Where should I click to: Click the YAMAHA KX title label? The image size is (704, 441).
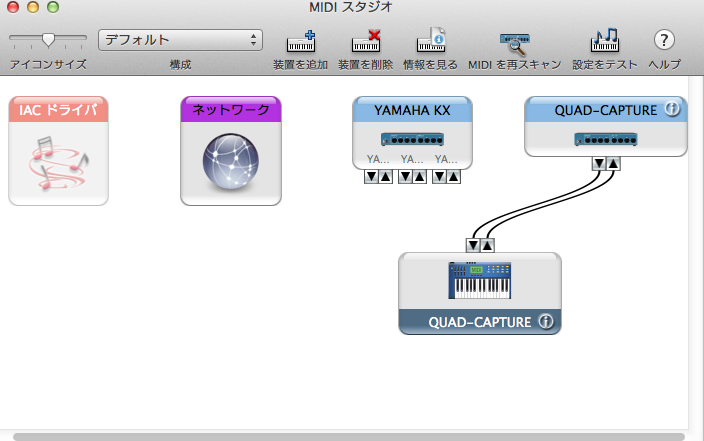[412, 110]
